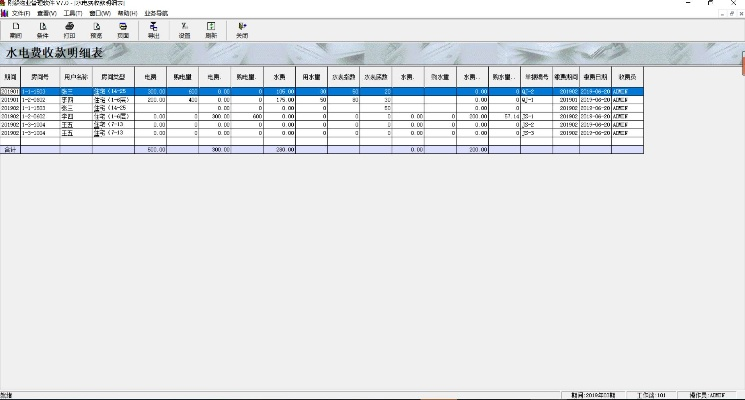Screen dimensions: 745x400
Task: Click the 导出 (Export) toolbar icon
Action: [x=153, y=29]
